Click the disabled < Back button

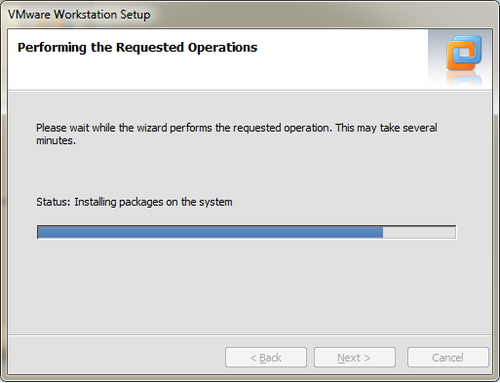coord(266,358)
